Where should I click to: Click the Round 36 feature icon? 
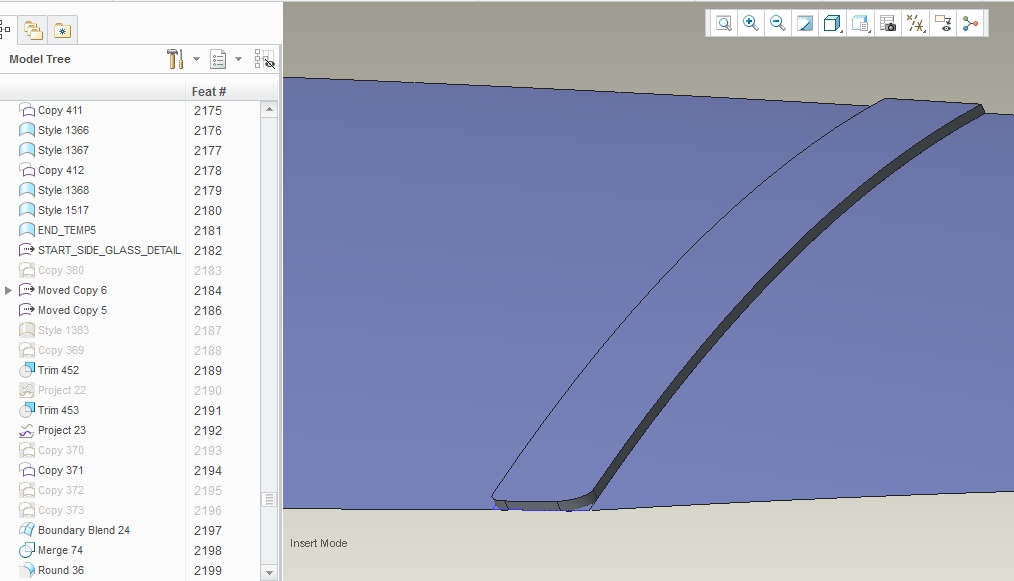click(27, 571)
